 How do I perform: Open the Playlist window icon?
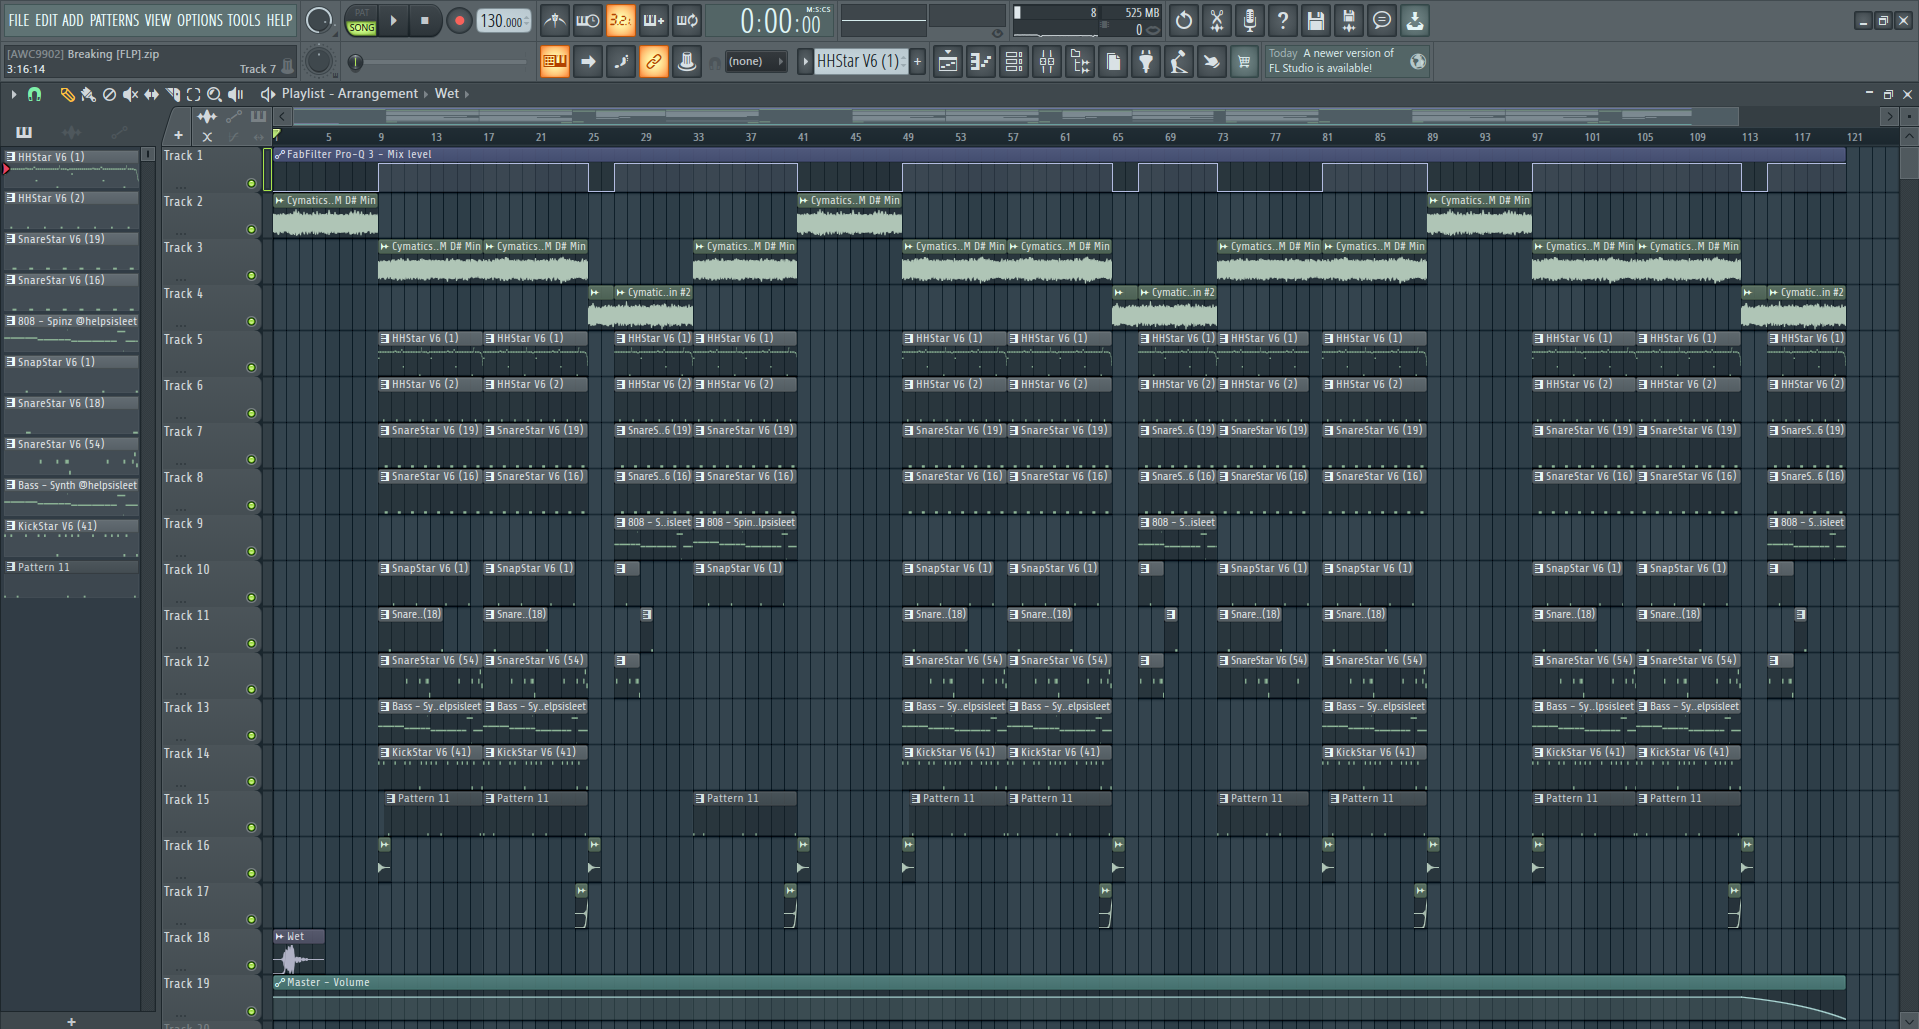tap(948, 62)
